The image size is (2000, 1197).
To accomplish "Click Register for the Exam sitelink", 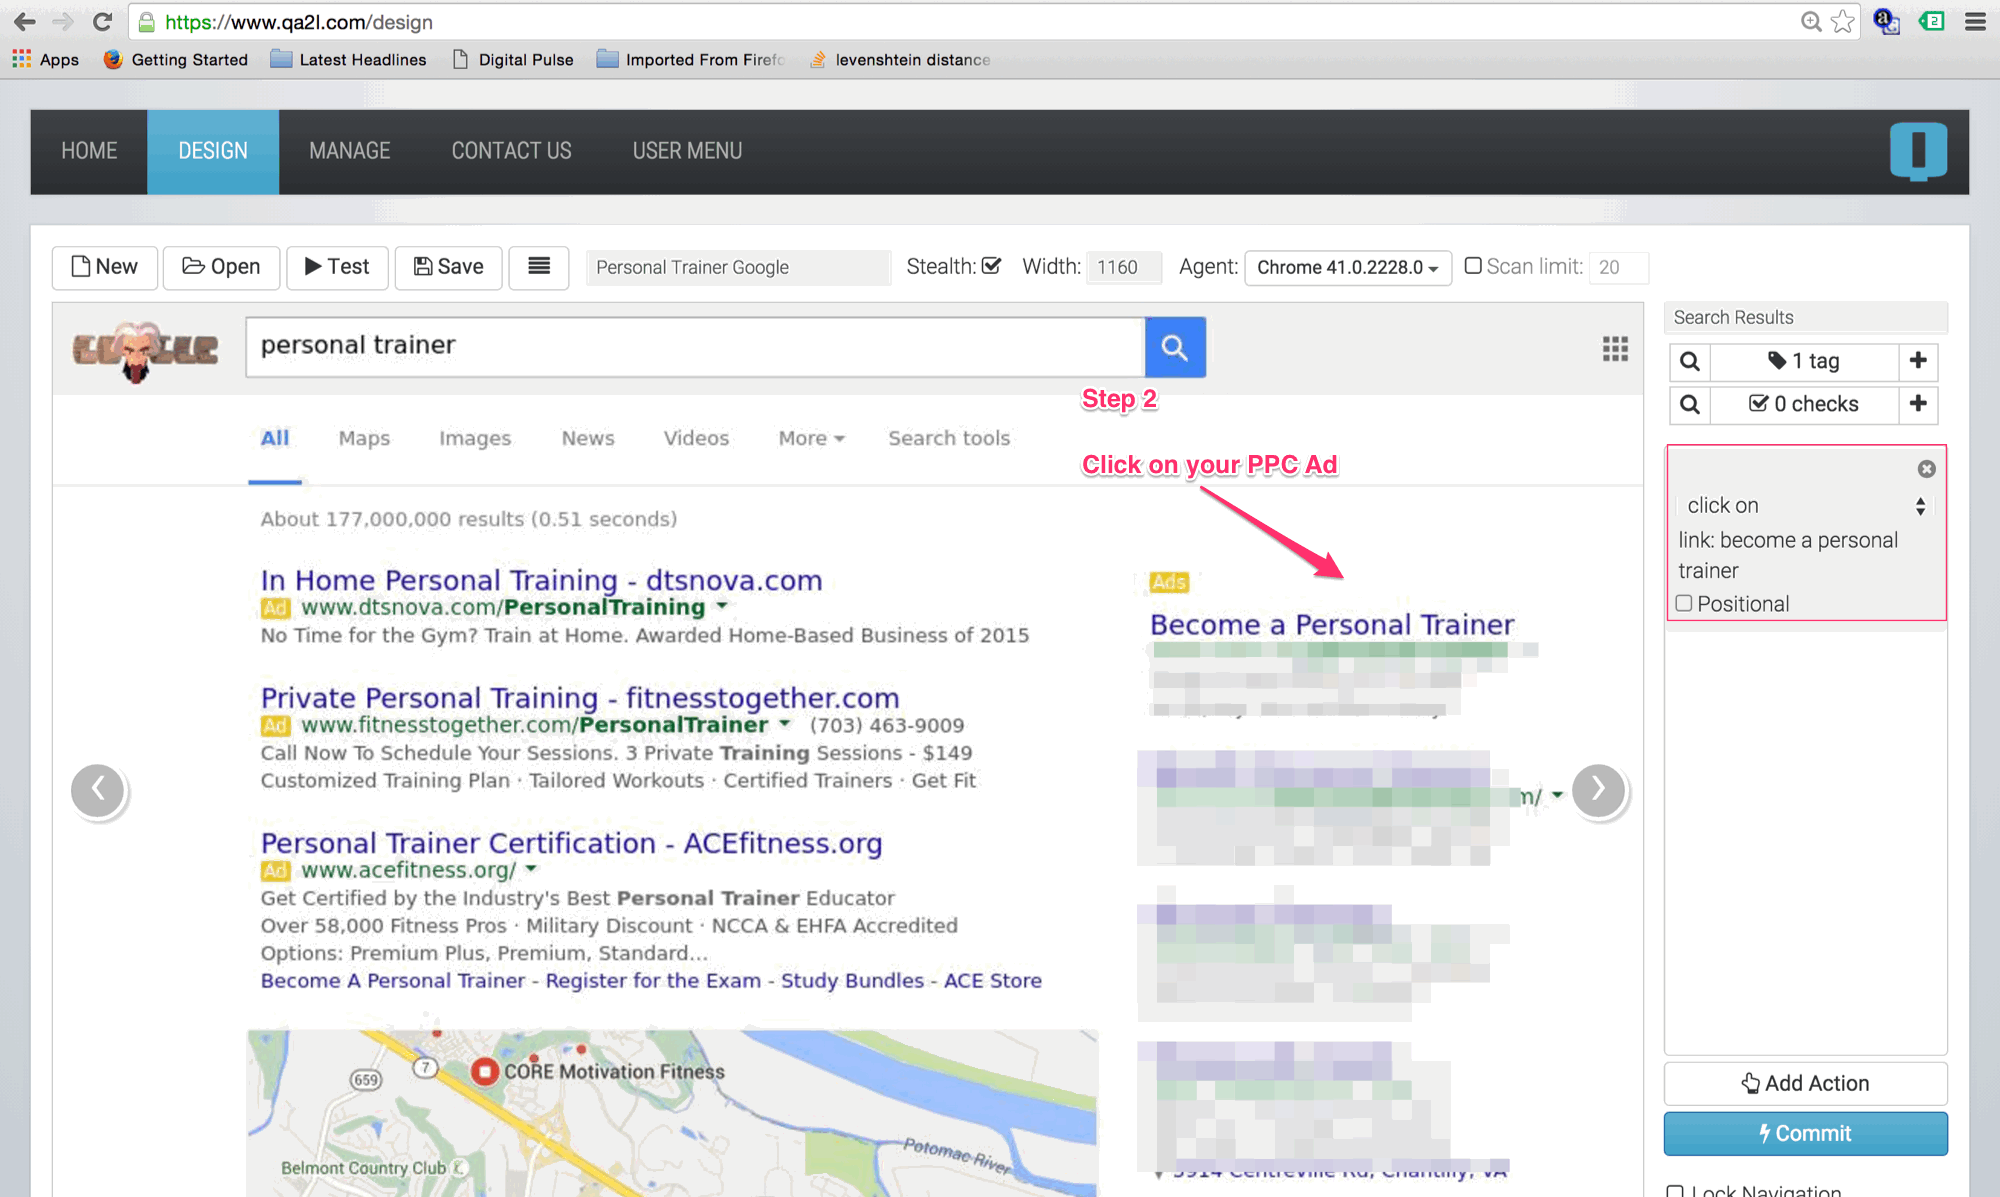I will [653, 981].
